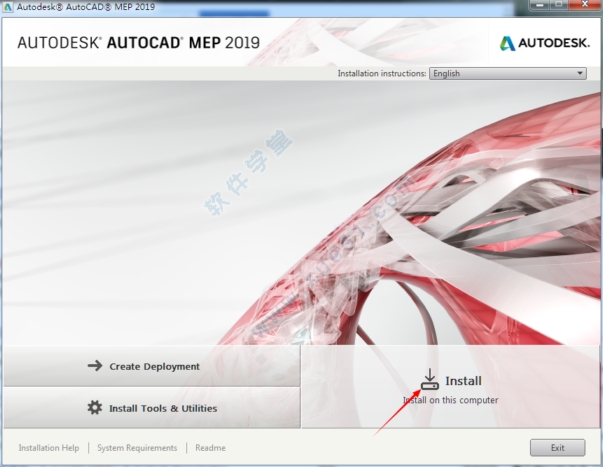
Task: Click the Create Deployment arrow icon
Action: 95,365
